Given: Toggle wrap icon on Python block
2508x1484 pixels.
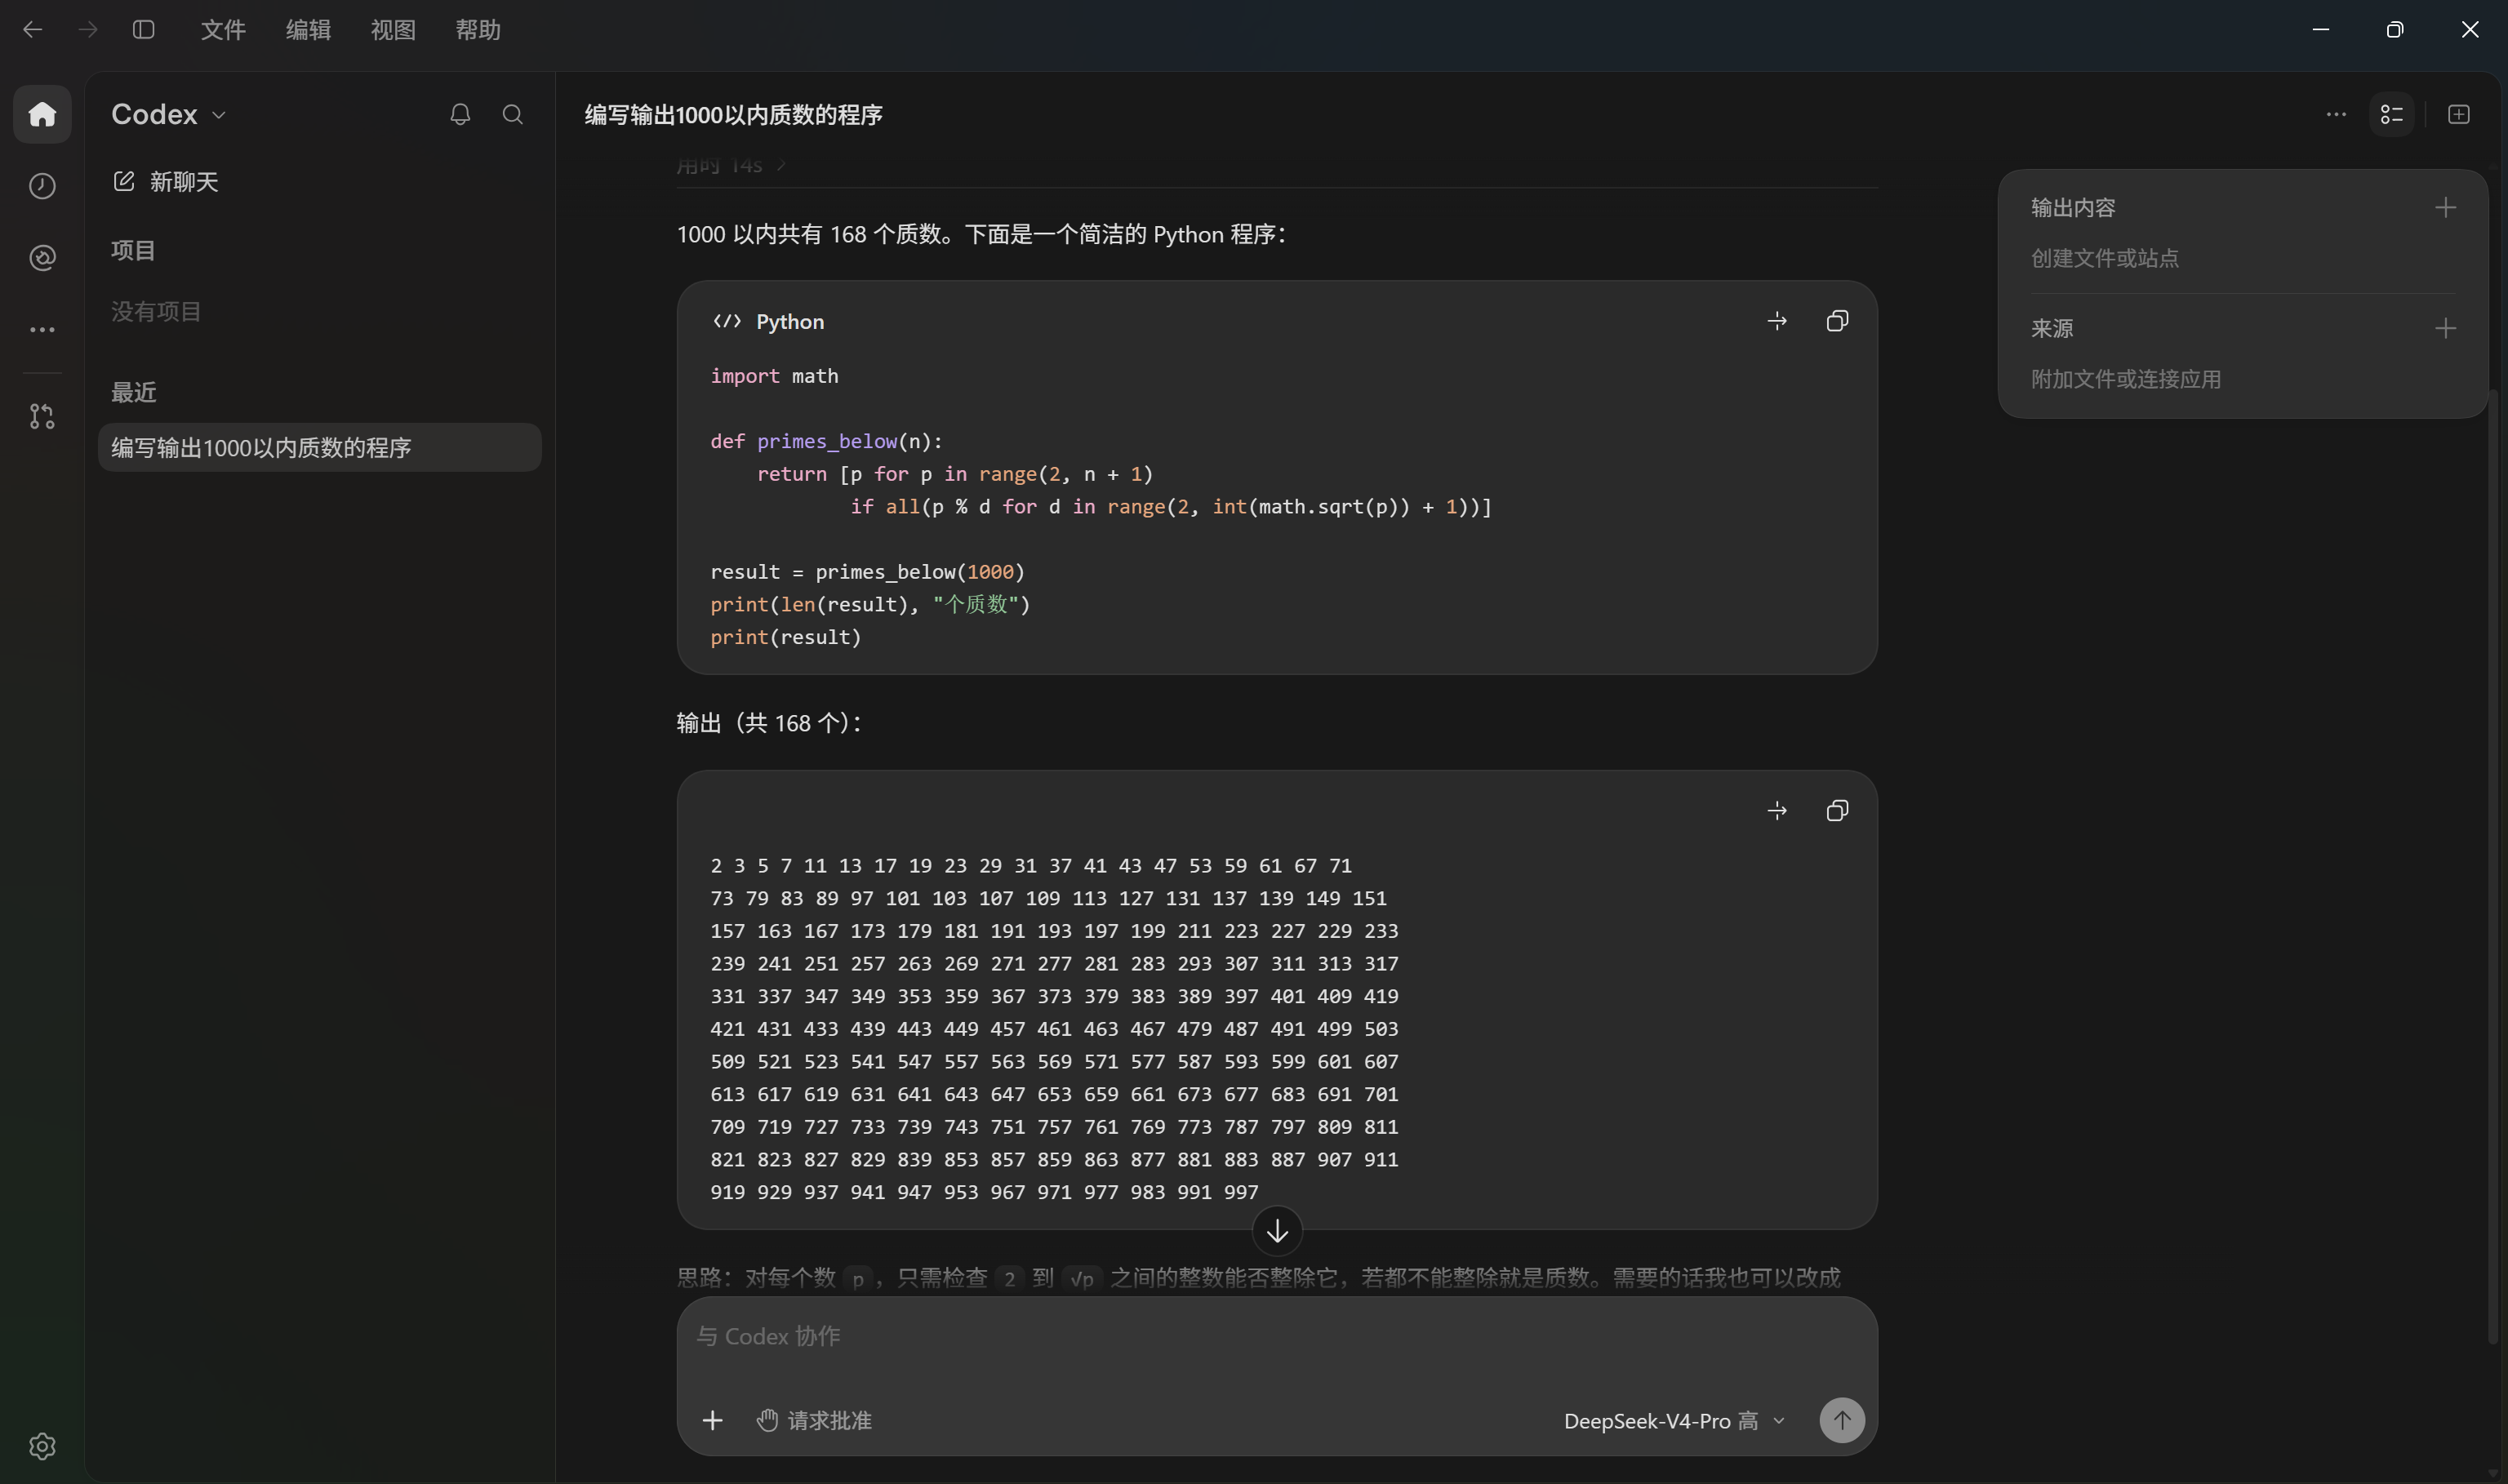Looking at the screenshot, I should pyautogui.click(x=1777, y=321).
